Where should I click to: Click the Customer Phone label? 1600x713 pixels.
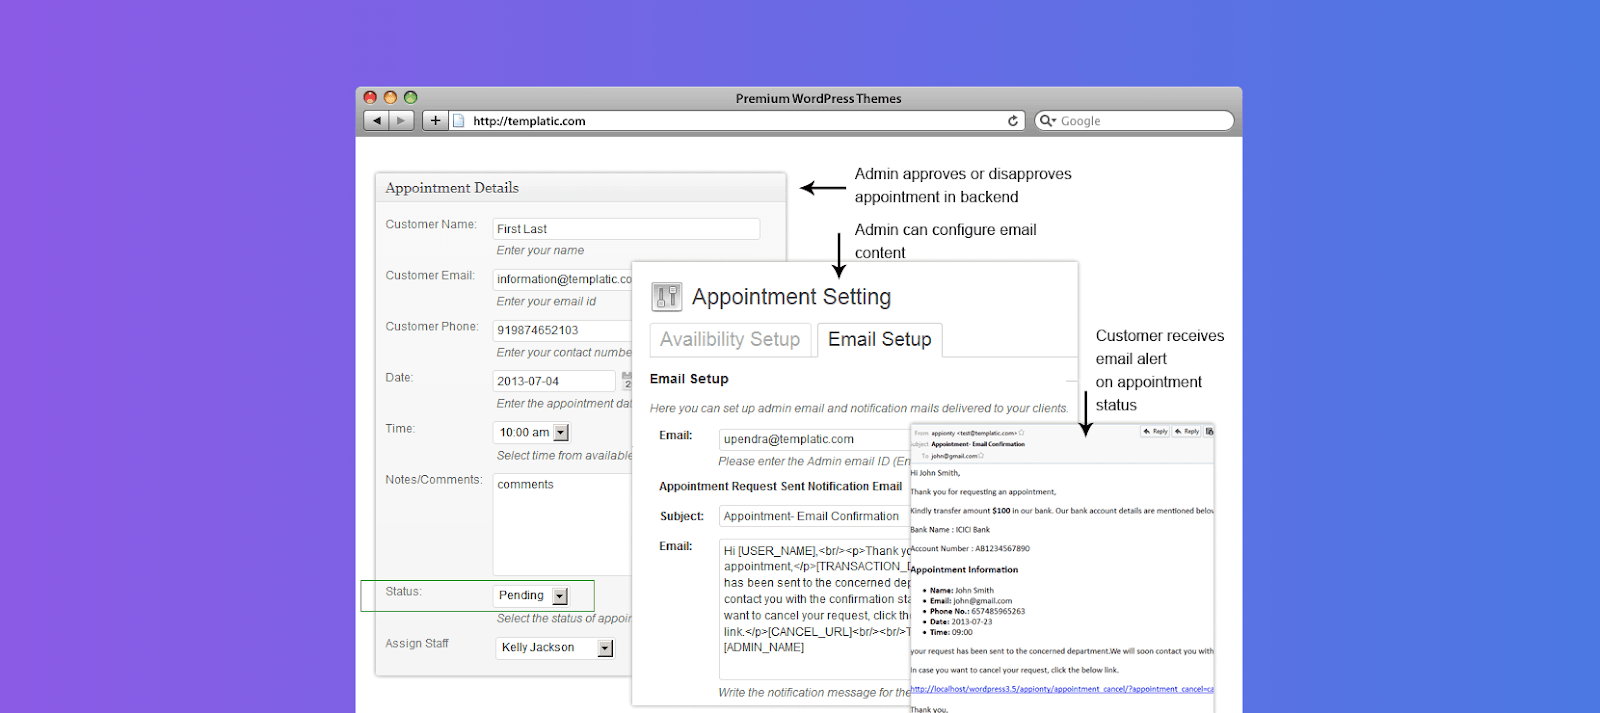click(432, 327)
